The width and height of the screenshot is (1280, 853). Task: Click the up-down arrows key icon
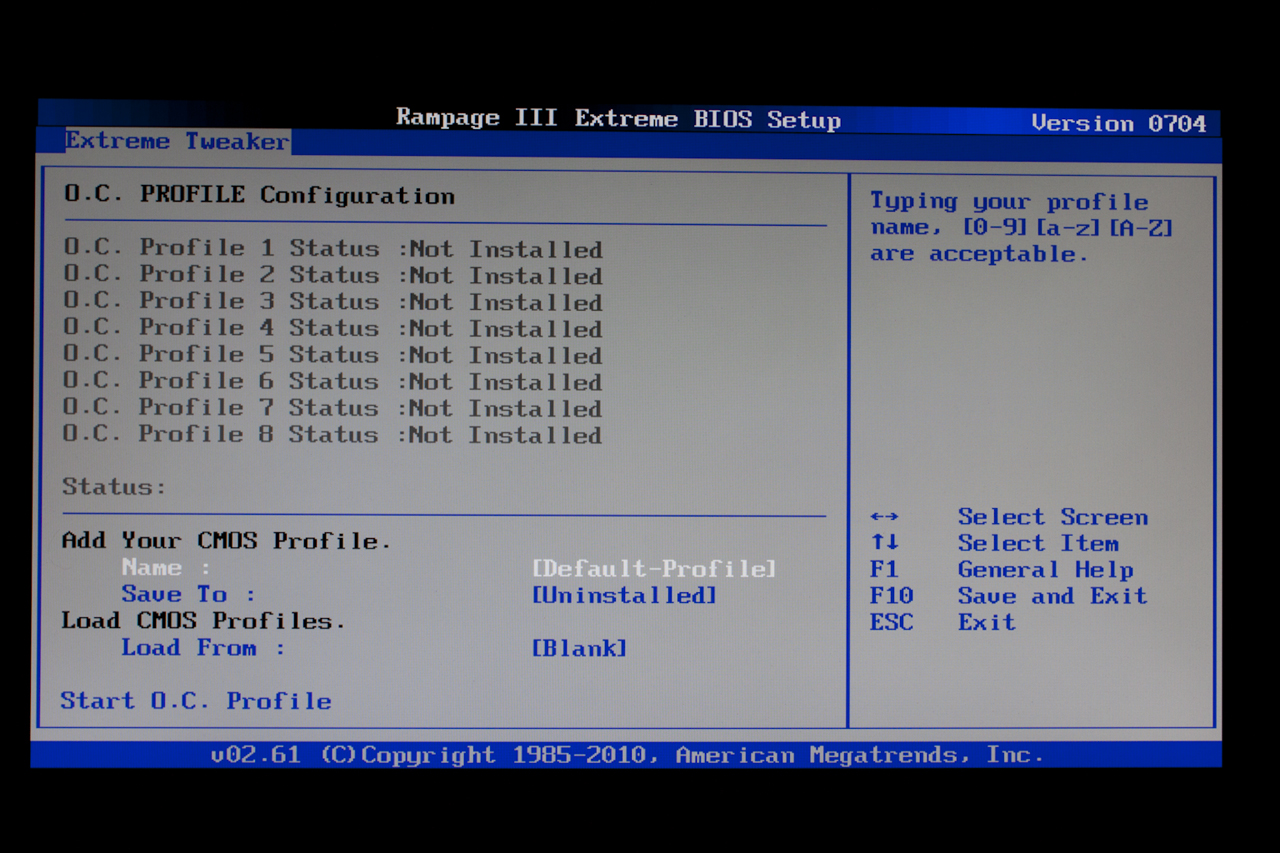point(884,543)
